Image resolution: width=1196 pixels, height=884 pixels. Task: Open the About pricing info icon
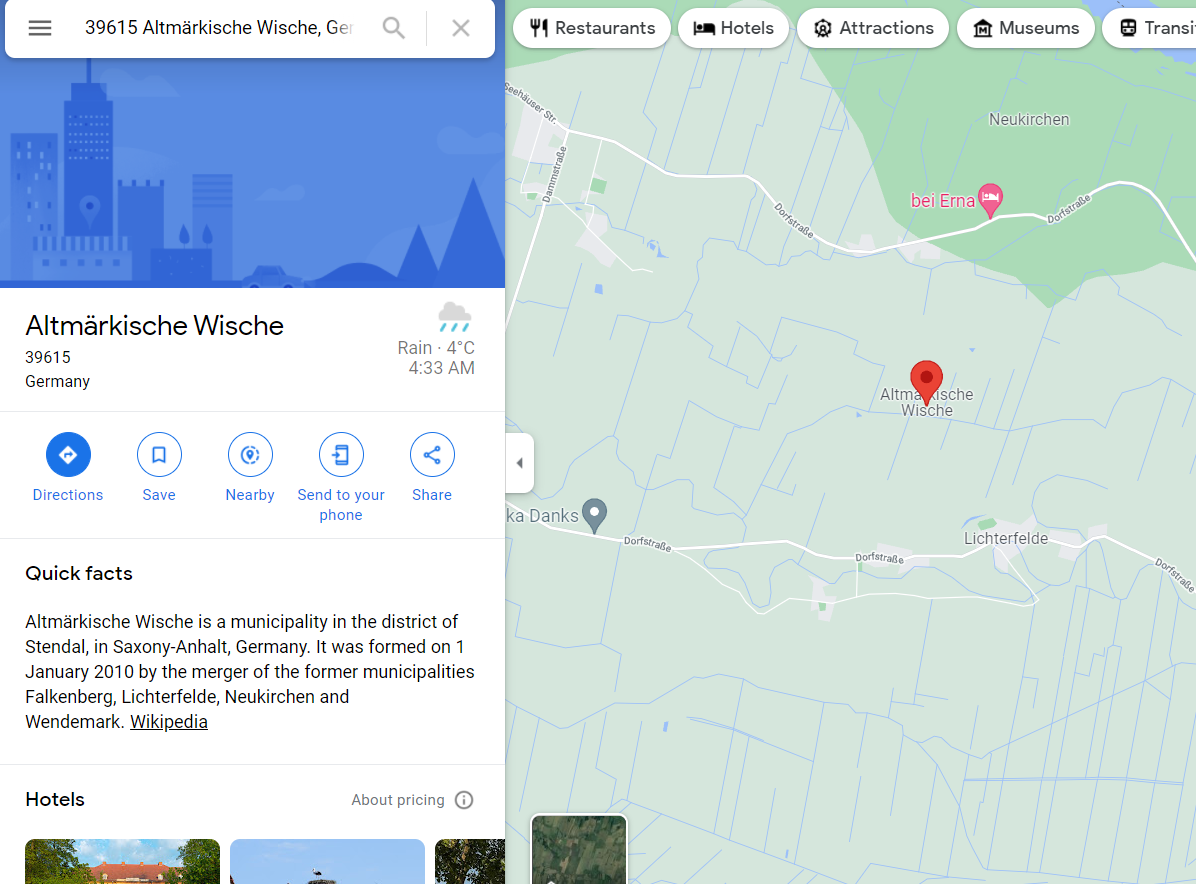[x=464, y=799]
